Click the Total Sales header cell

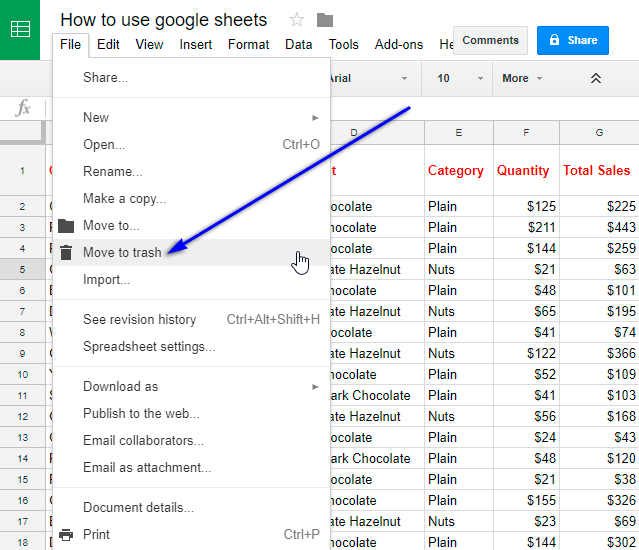pyautogui.click(x=599, y=170)
